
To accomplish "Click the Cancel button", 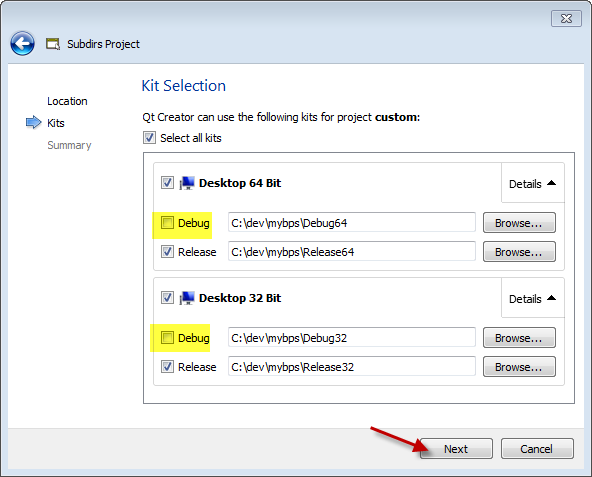I will 537,449.
